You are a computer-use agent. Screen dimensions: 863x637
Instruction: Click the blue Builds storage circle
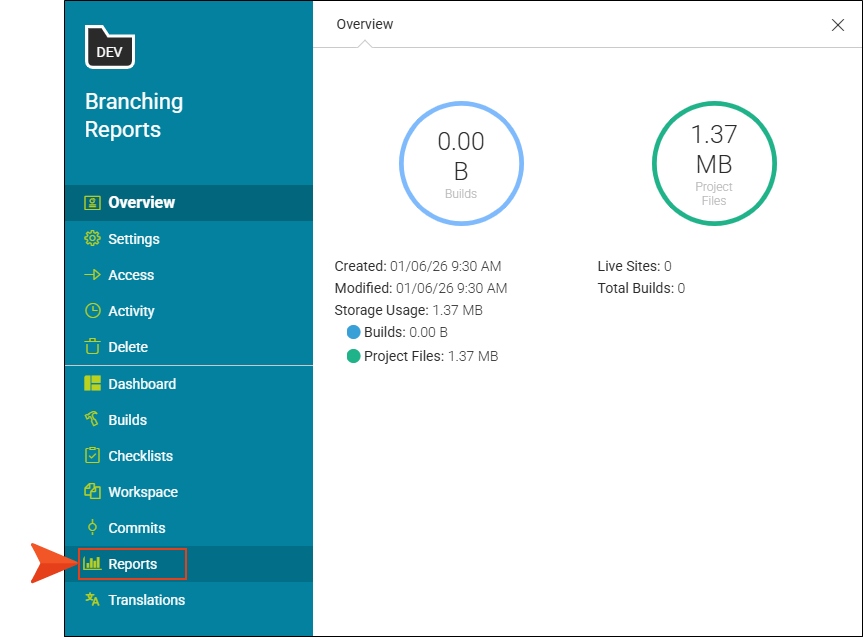point(461,163)
